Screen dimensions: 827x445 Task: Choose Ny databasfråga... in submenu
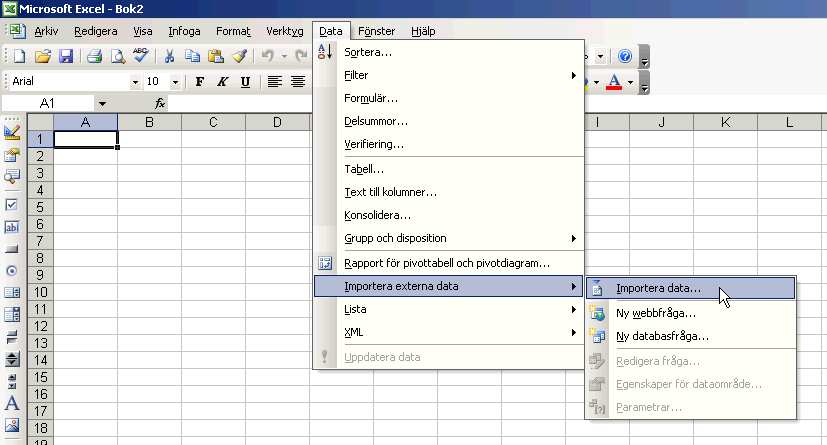690,336
